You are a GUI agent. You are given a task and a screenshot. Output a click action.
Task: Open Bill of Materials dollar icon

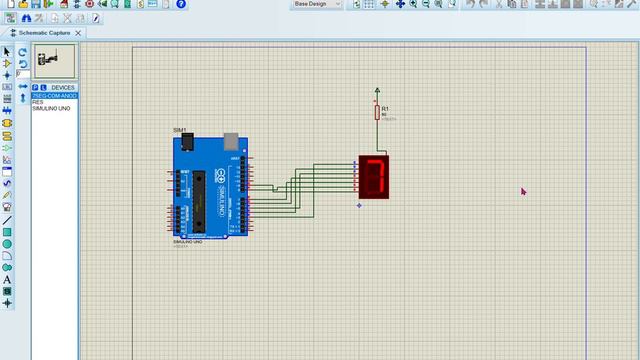pyautogui.click(x=140, y=4)
